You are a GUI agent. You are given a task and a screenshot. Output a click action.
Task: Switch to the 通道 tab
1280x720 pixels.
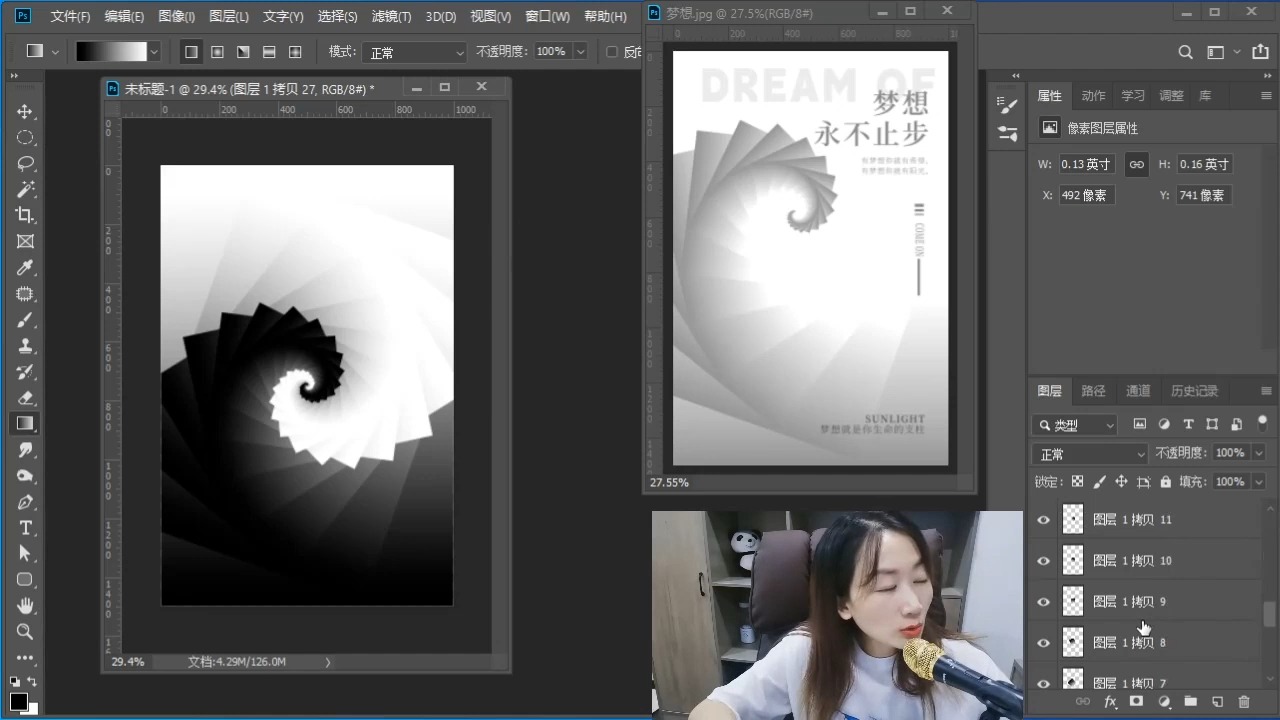(x=1138, y=391)
